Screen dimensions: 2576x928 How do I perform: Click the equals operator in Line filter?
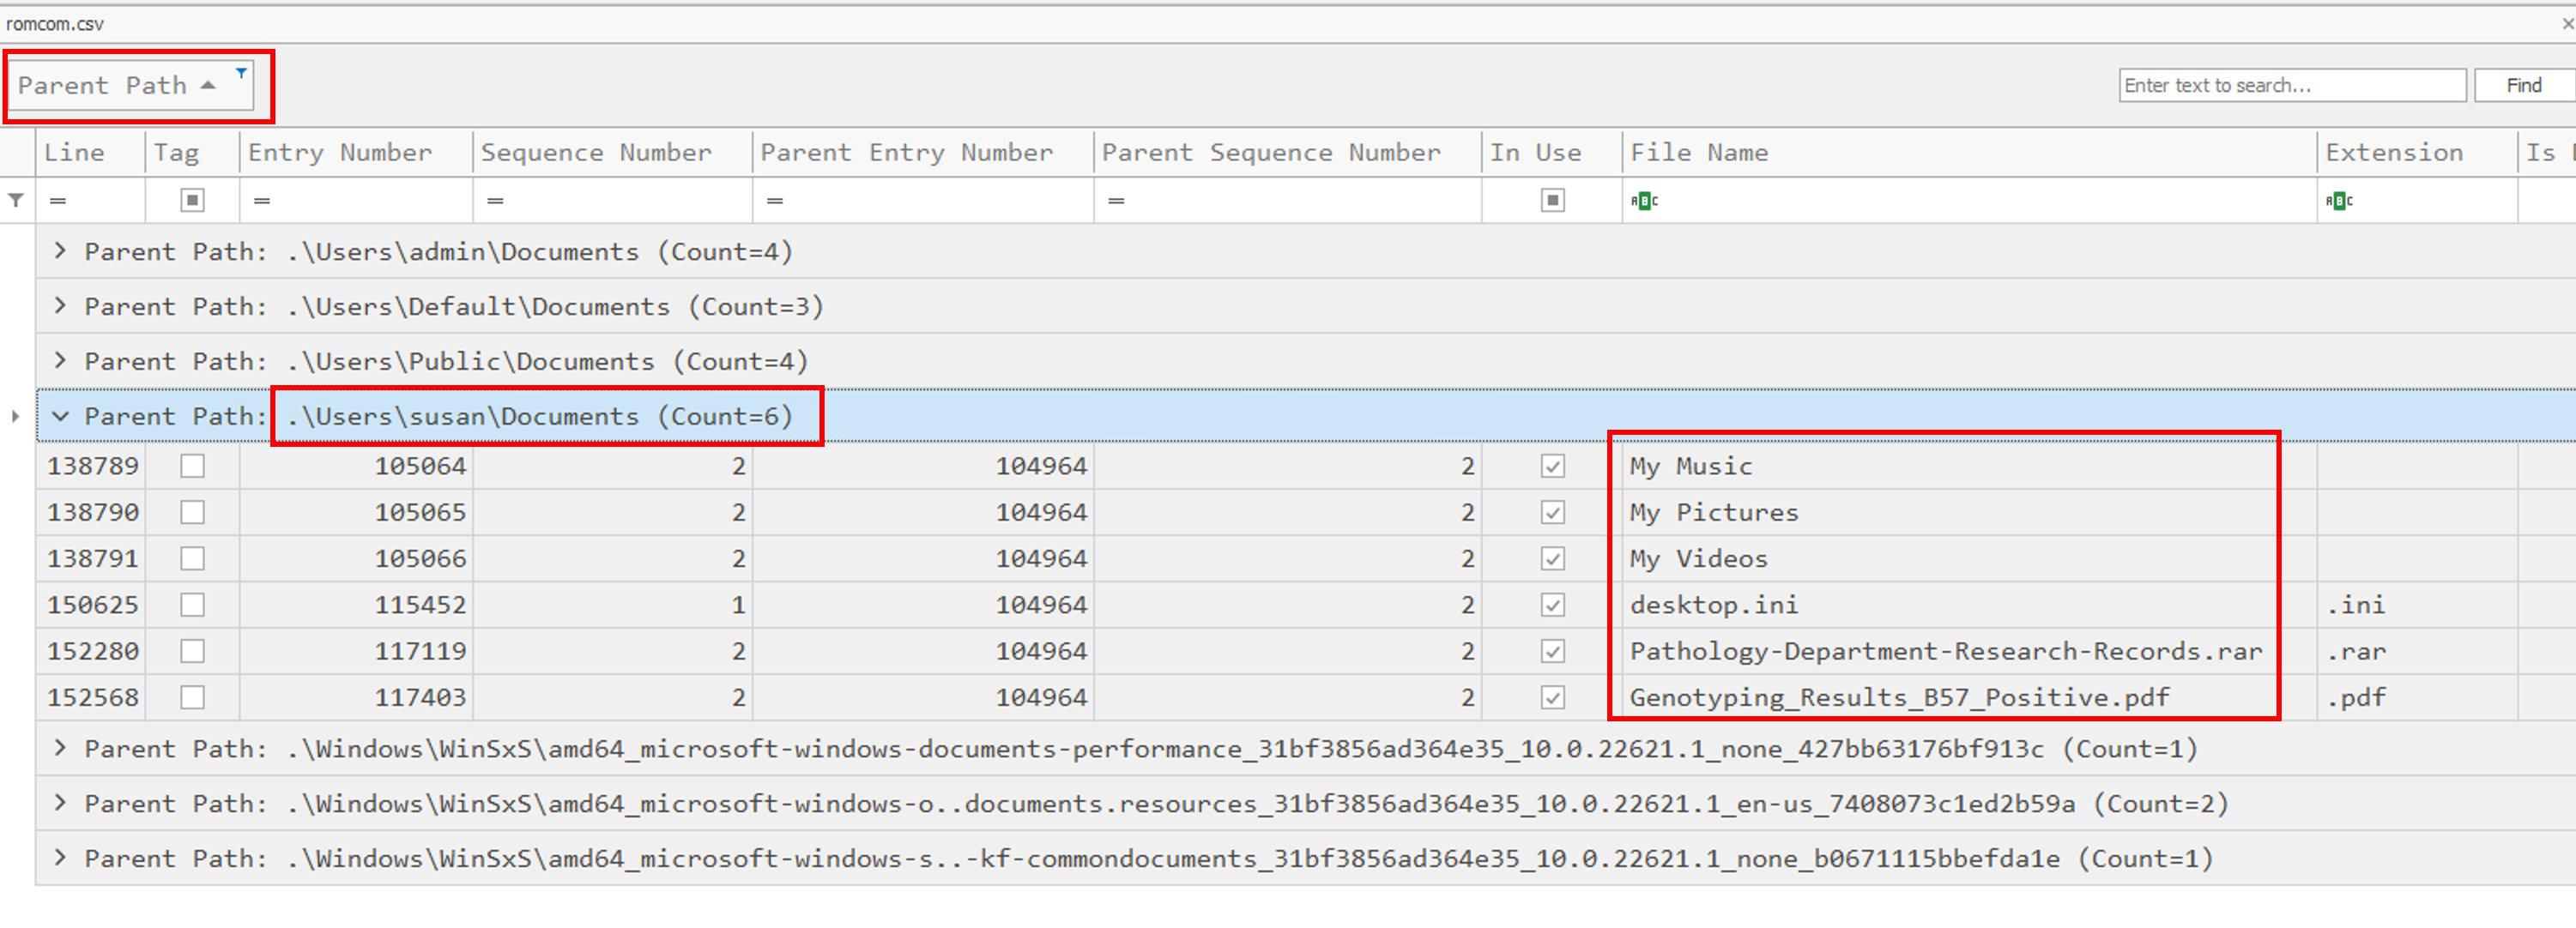(x=58, y=201)
